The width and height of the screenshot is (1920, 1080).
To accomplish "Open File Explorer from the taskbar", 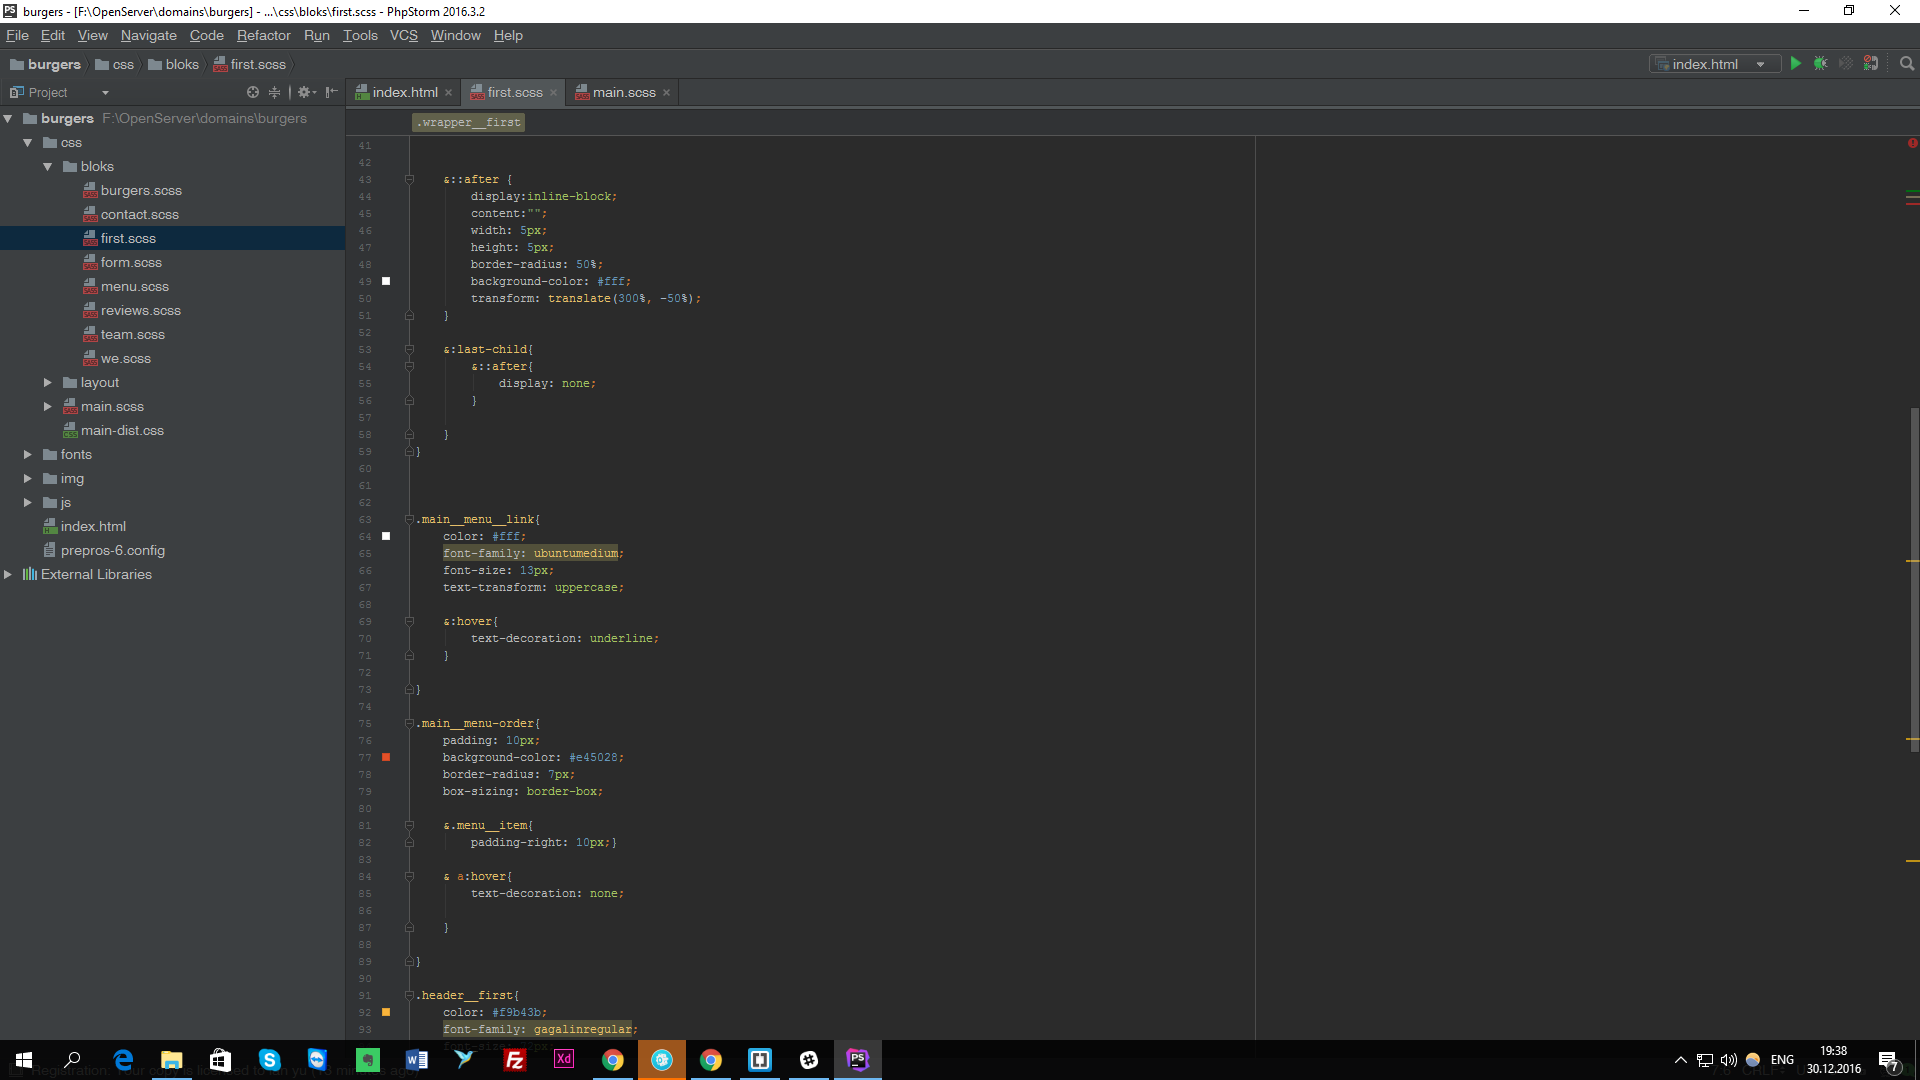I will [x=172, y=1059].
